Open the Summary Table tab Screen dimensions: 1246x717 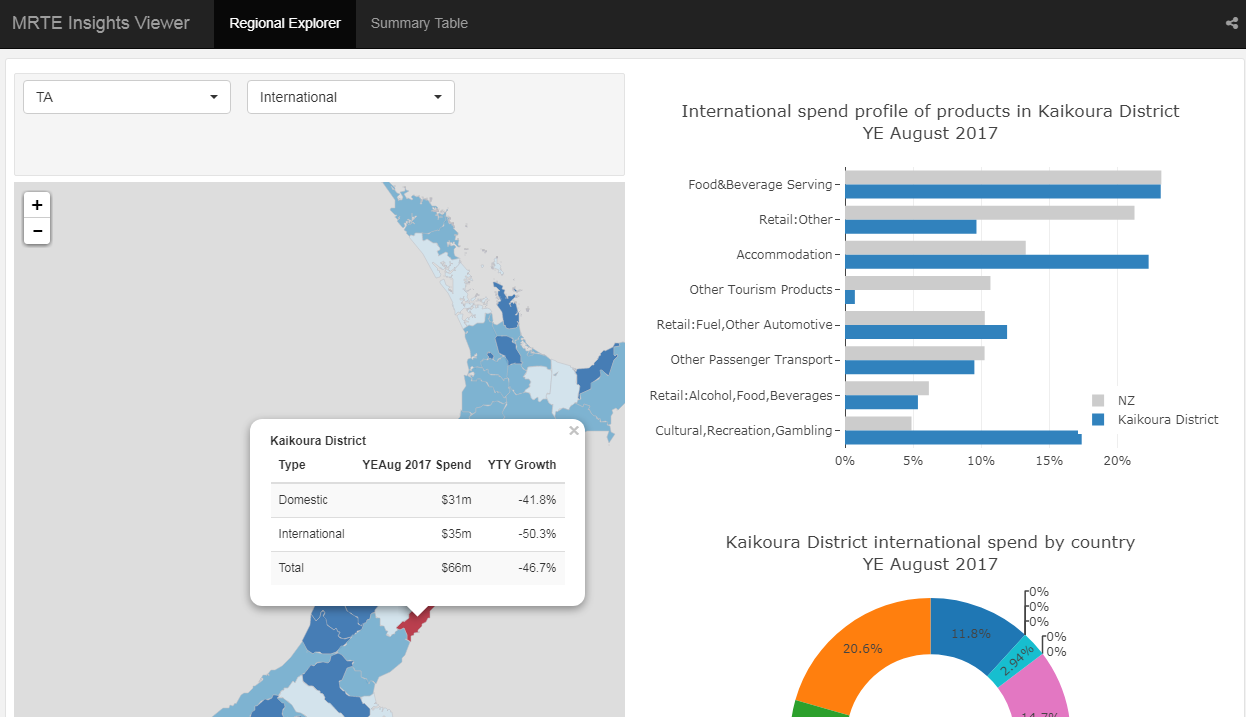(x=419, y=24)
